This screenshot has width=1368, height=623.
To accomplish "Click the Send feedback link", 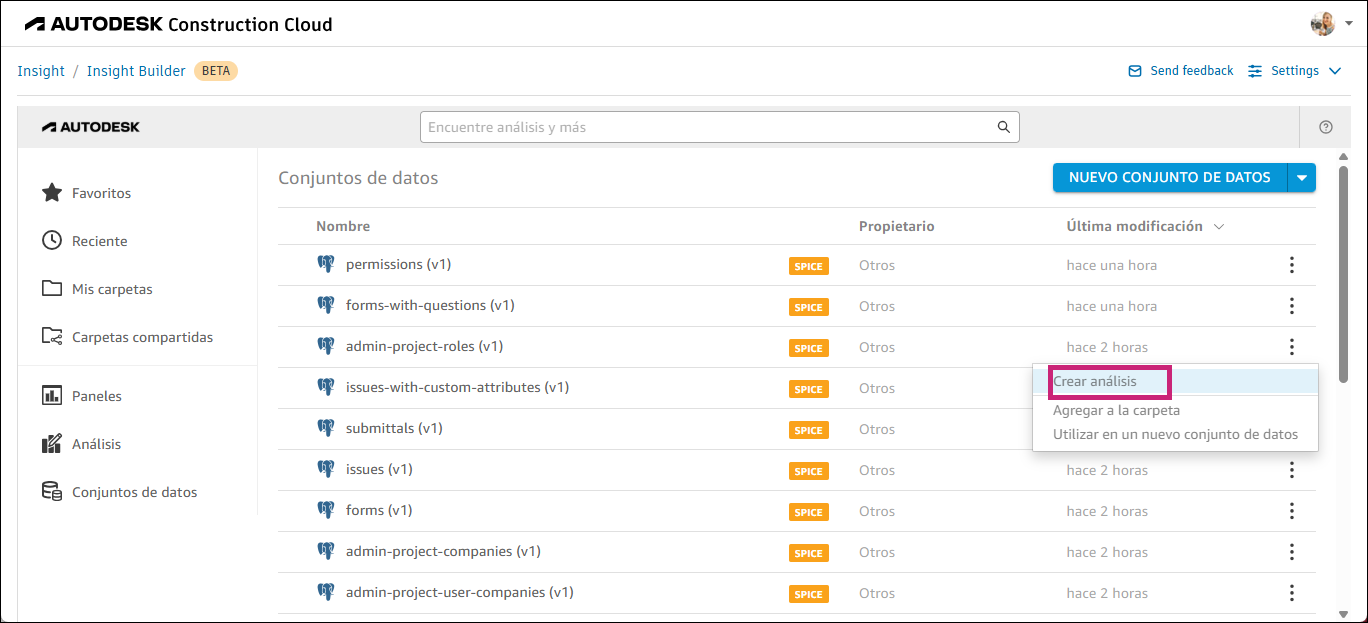I will [1180, 70].
